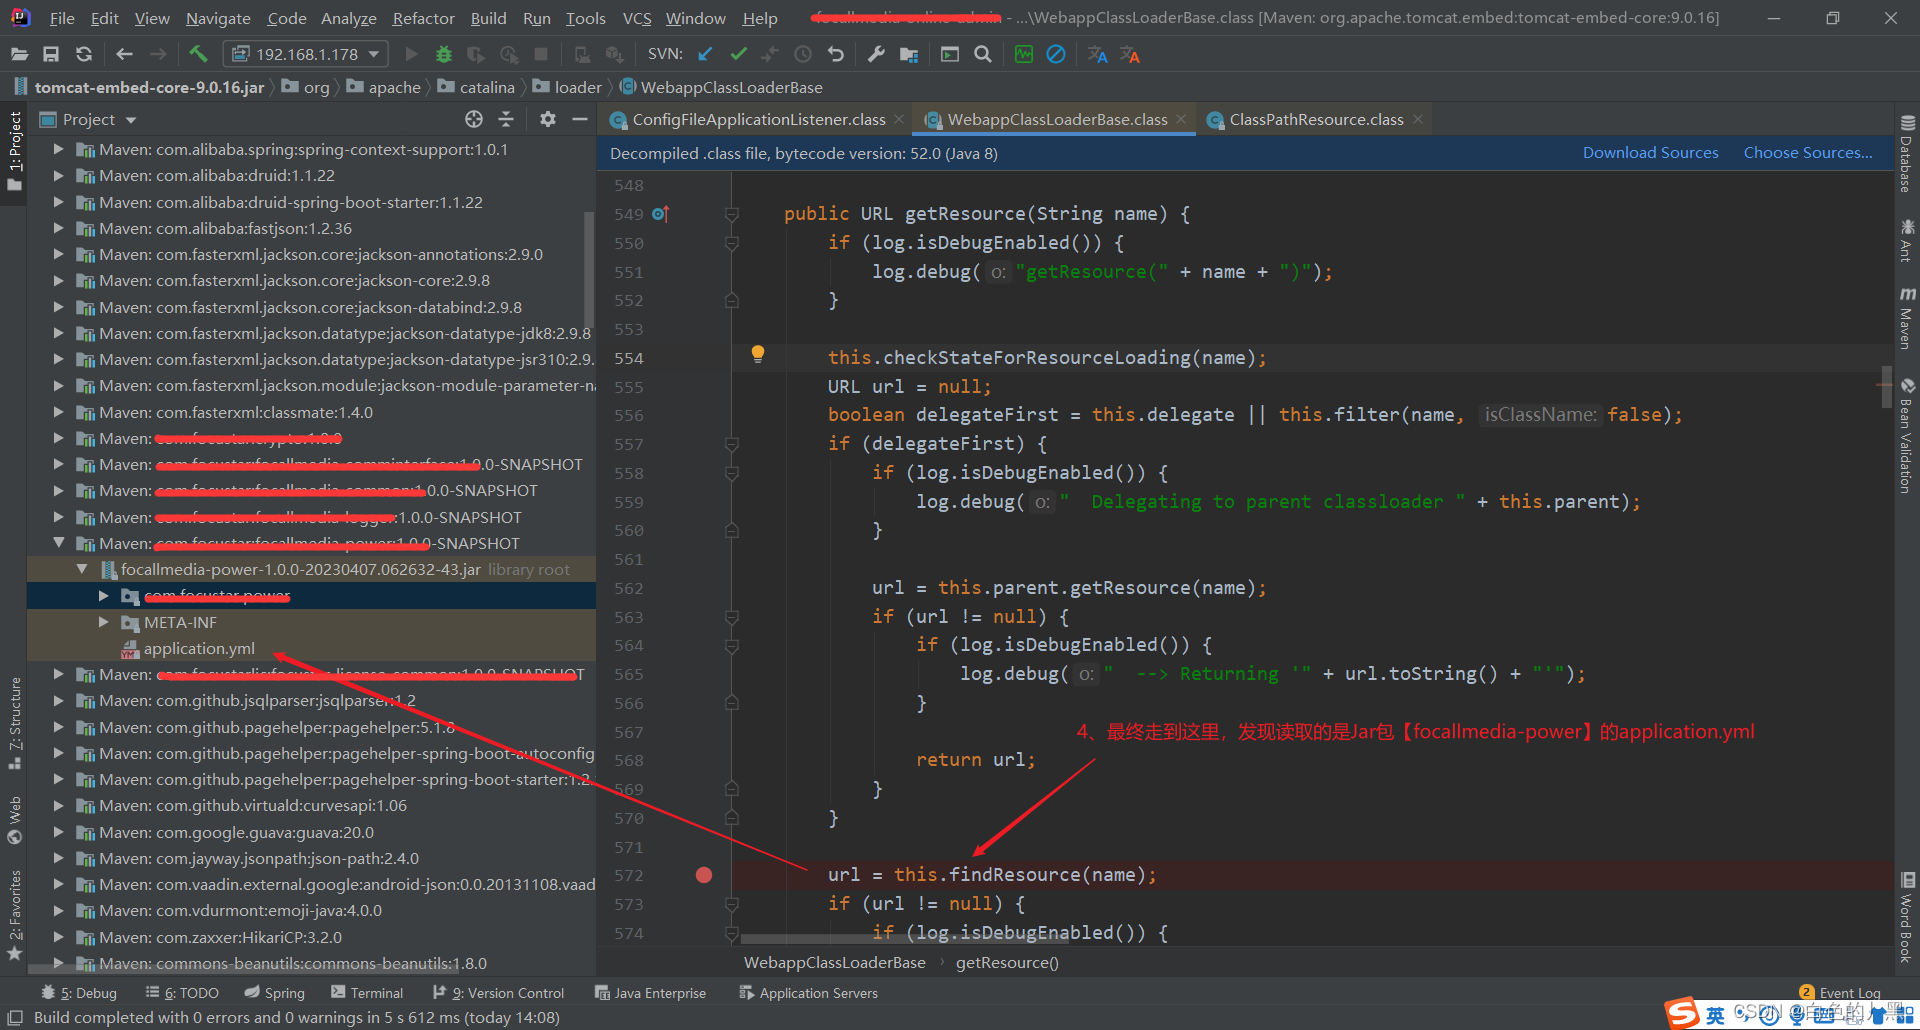Viewport: 1920px width, 1030px height.
Task: Synchronize files with refresh icon
Action: pyautogui.click(x=84, y=54)
